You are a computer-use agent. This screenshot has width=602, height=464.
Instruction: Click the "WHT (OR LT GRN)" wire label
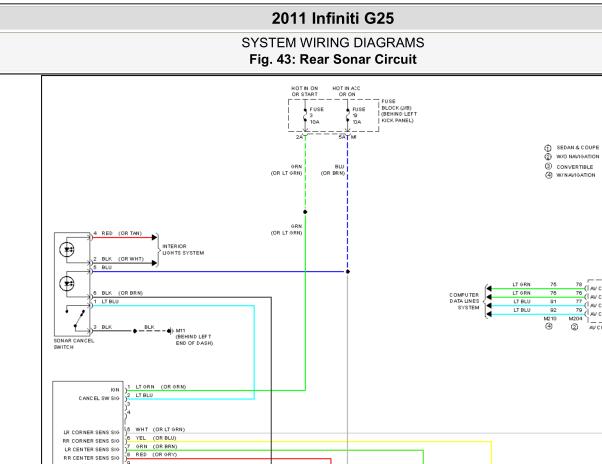point(160,429)
